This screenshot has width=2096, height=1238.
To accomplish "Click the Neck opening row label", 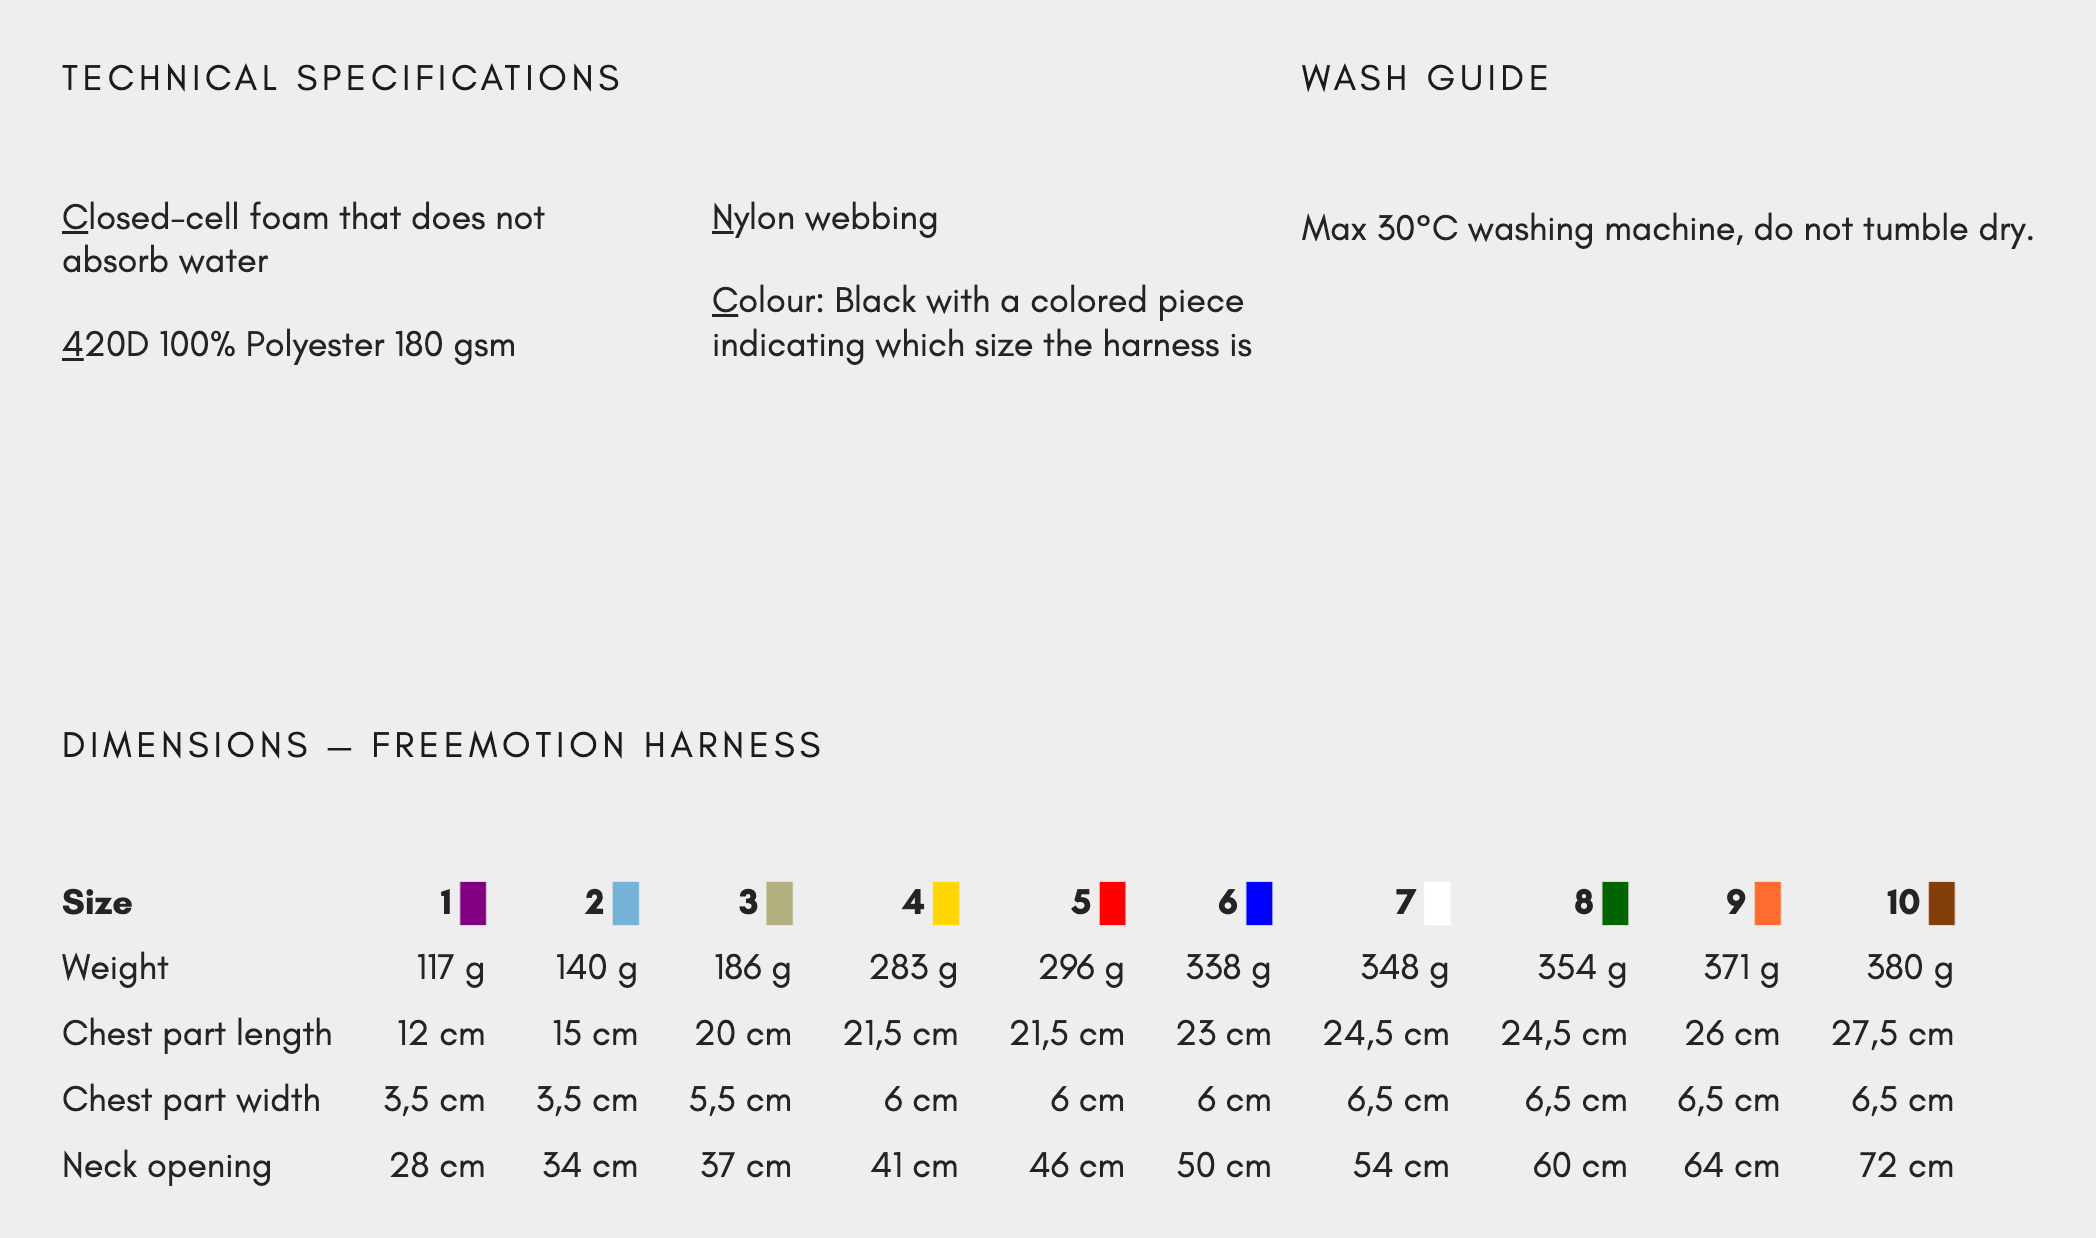I will point(167,1166).
